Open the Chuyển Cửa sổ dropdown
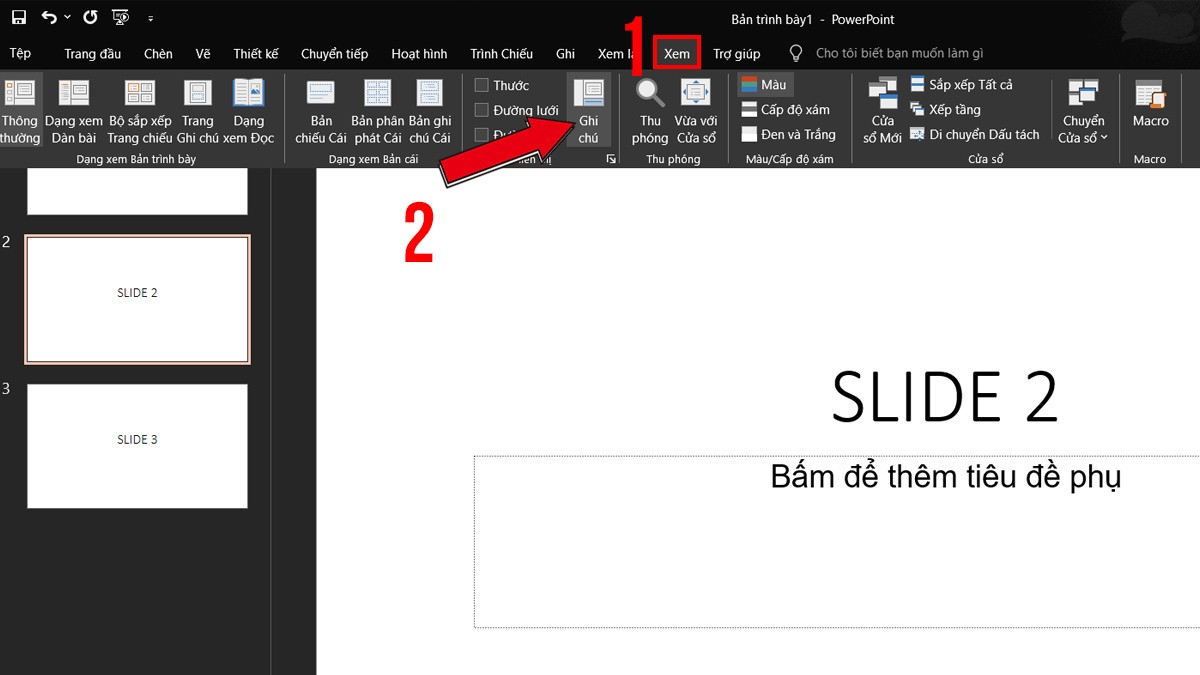The height and width of the screenshot is (675, 1200). (1084, 112)
